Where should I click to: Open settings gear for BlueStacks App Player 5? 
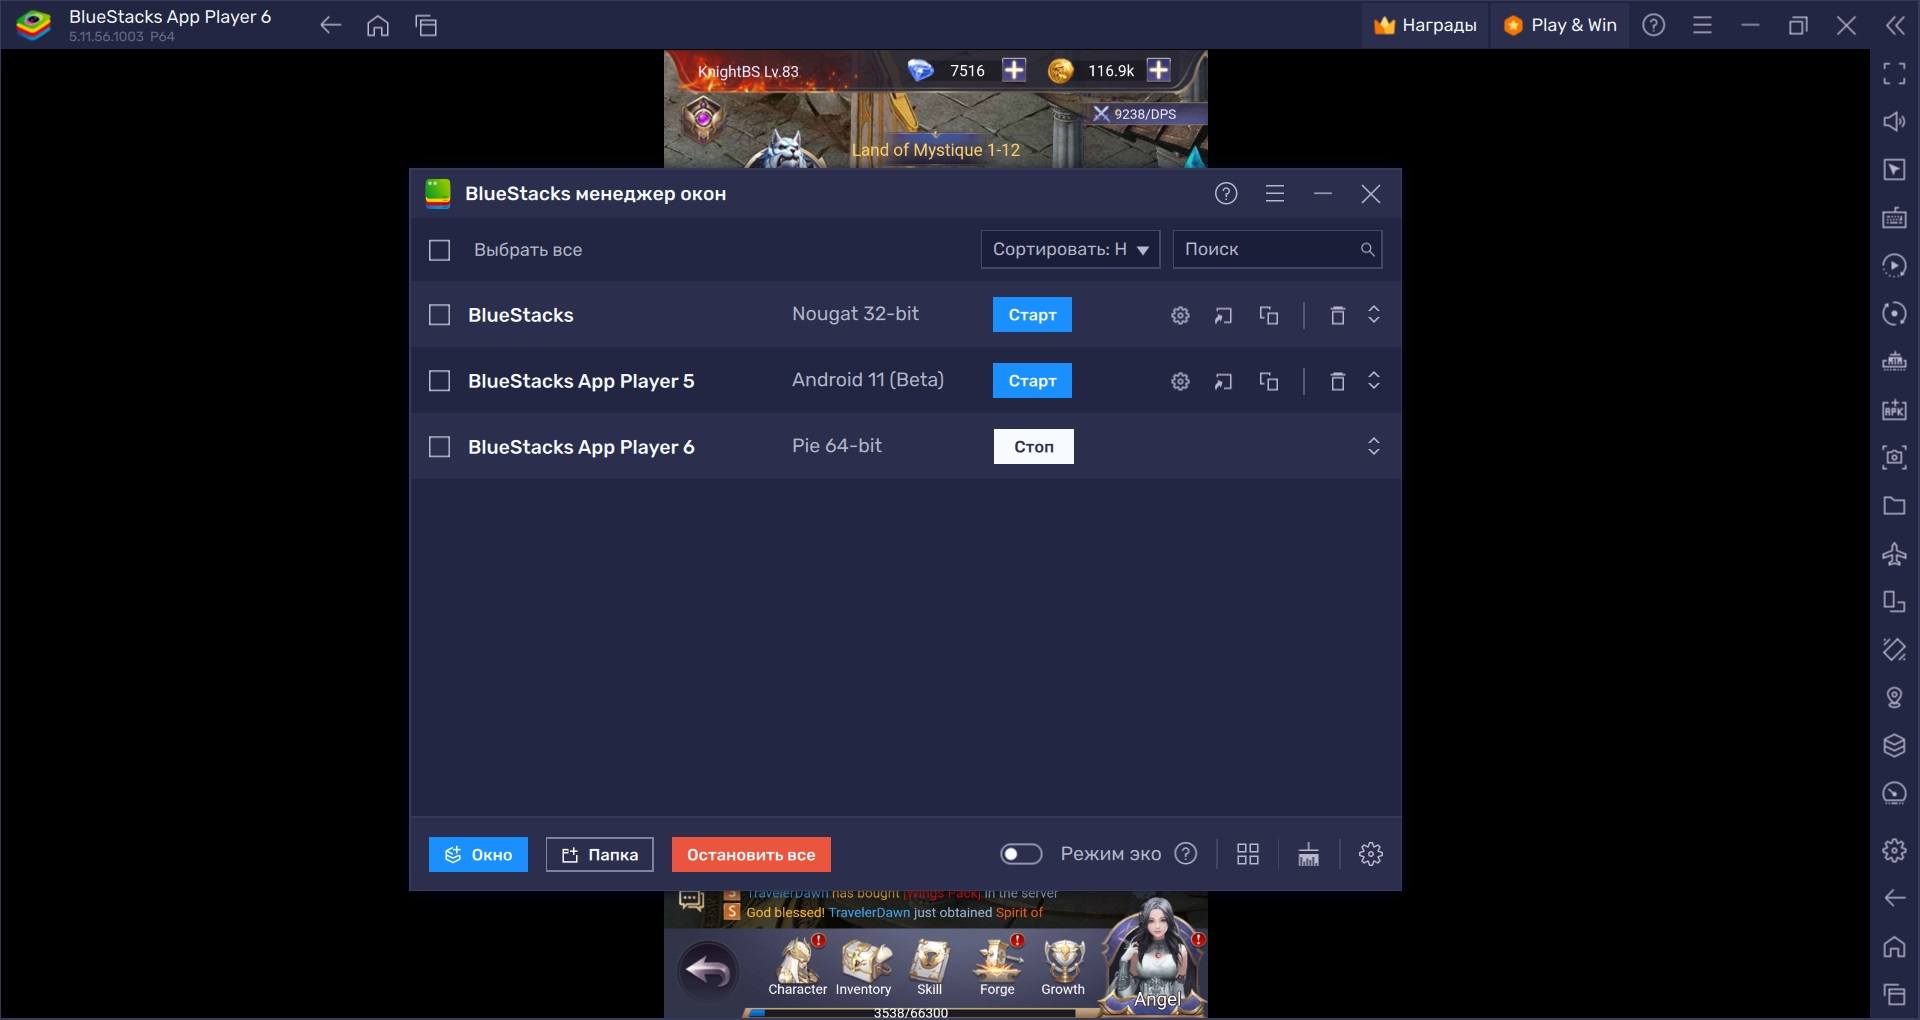[1180, 382]
